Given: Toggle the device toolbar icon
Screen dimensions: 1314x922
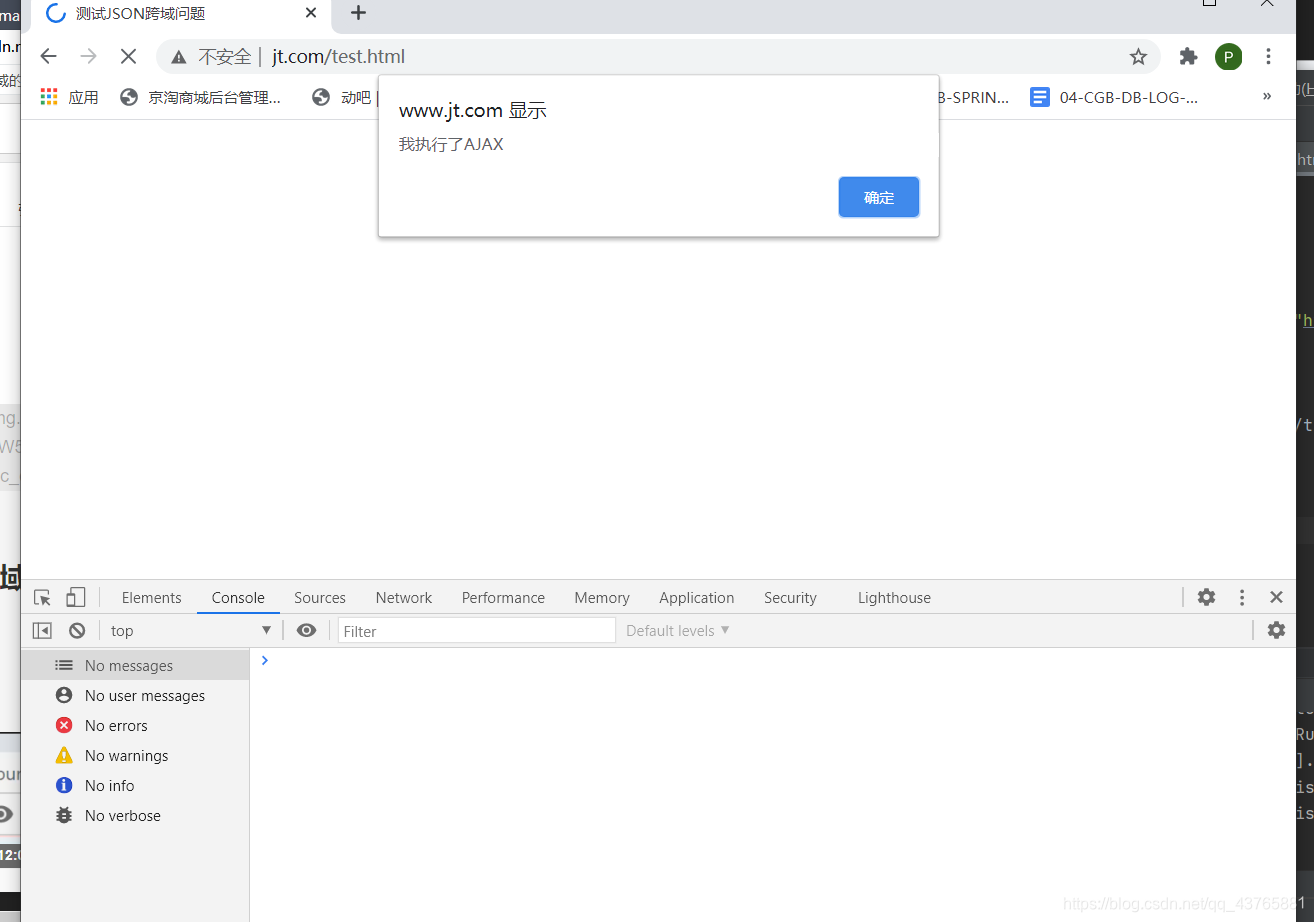Looking at the screenshot, I should 76,598.
